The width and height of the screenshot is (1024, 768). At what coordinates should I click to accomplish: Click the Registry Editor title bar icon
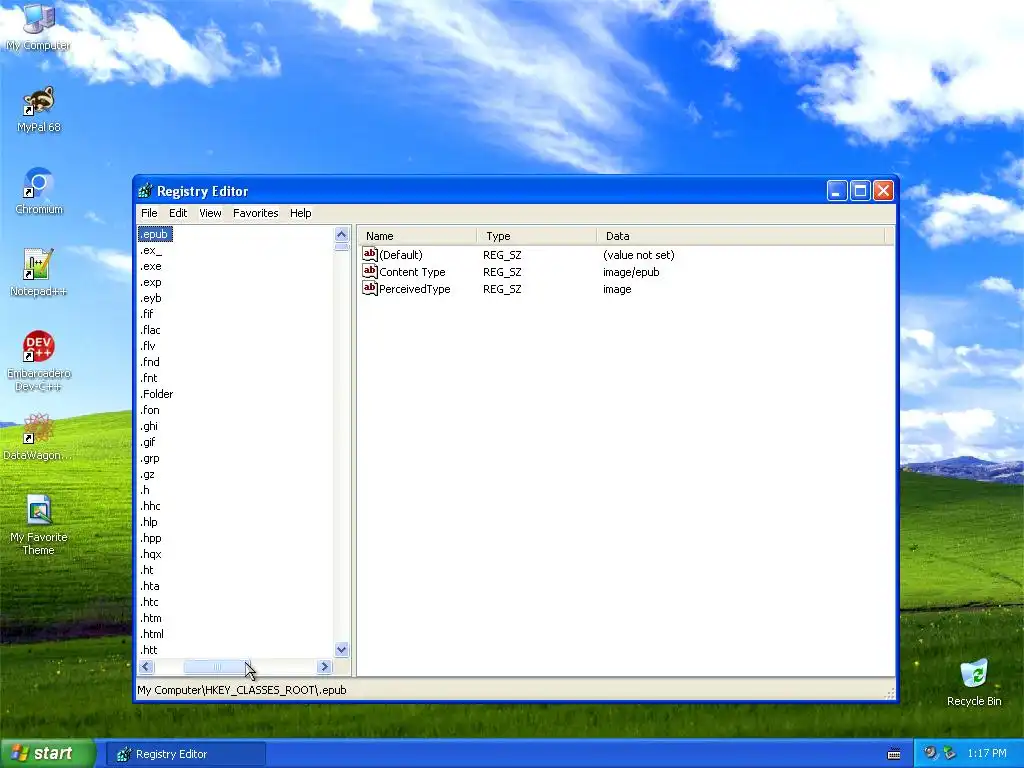point(145,191)
